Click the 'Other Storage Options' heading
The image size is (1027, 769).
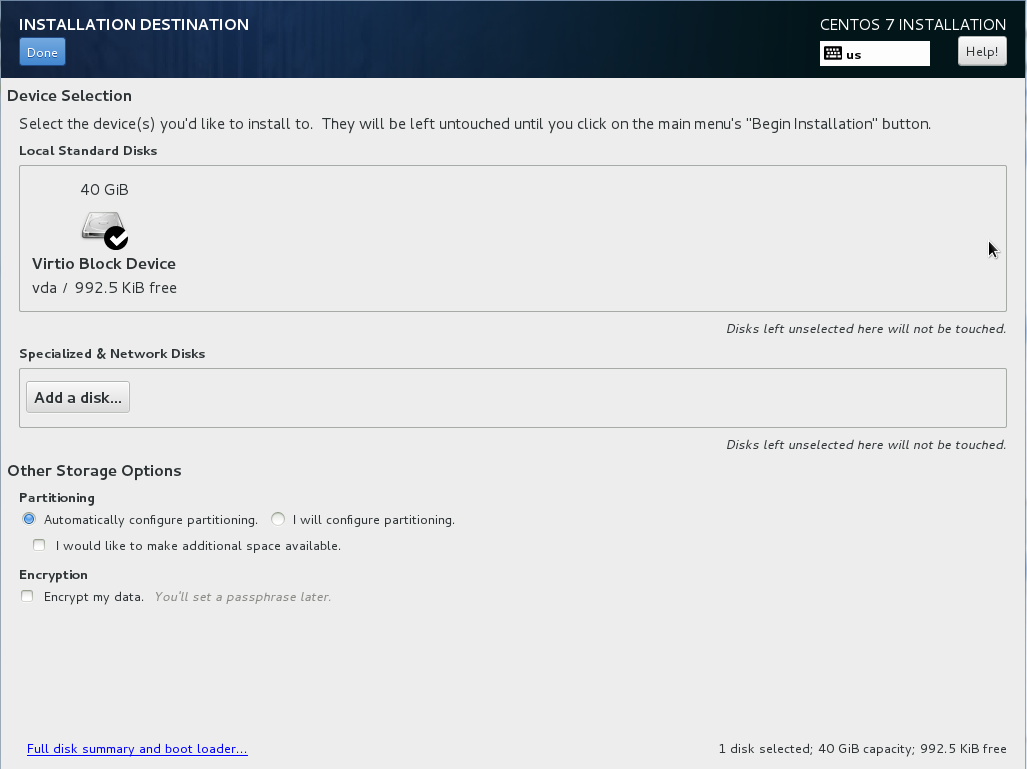(x=94, y=471)
